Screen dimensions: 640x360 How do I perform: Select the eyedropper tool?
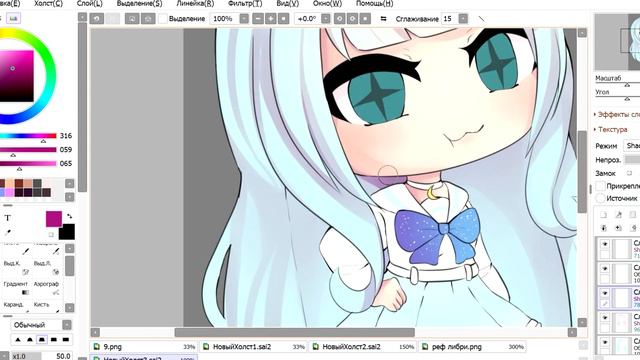pyautogui.click(x=7, y=233)
